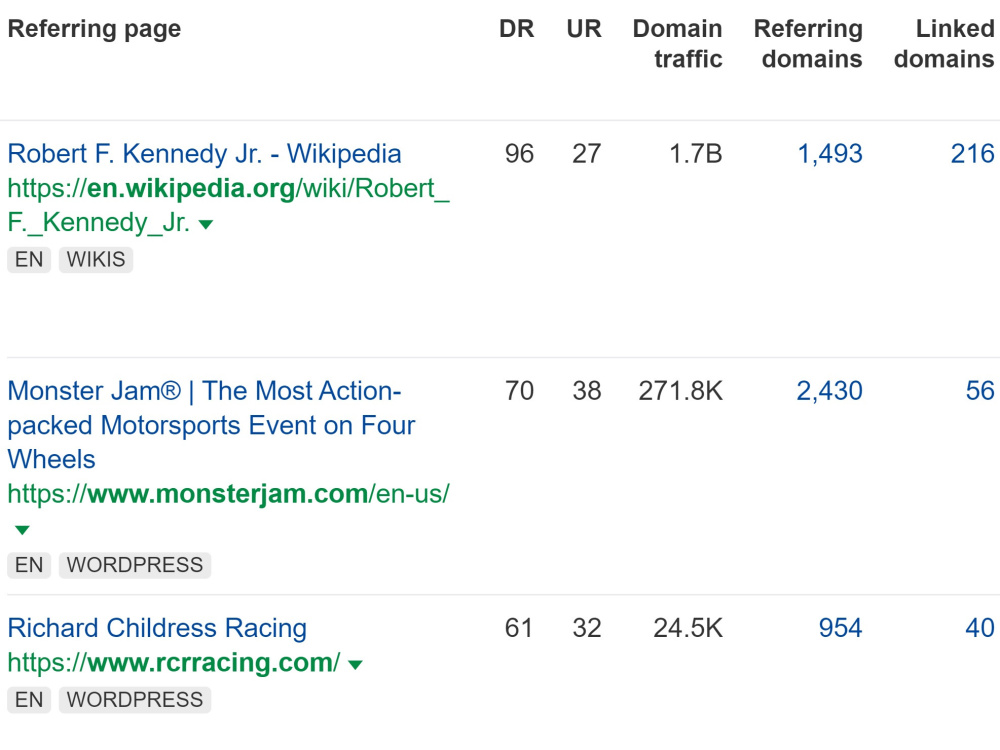Sort by Domain traffic column header

(x=677, y=43)
